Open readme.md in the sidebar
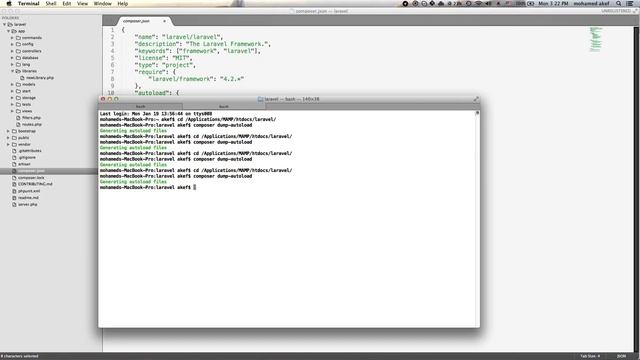 (29, 198)
